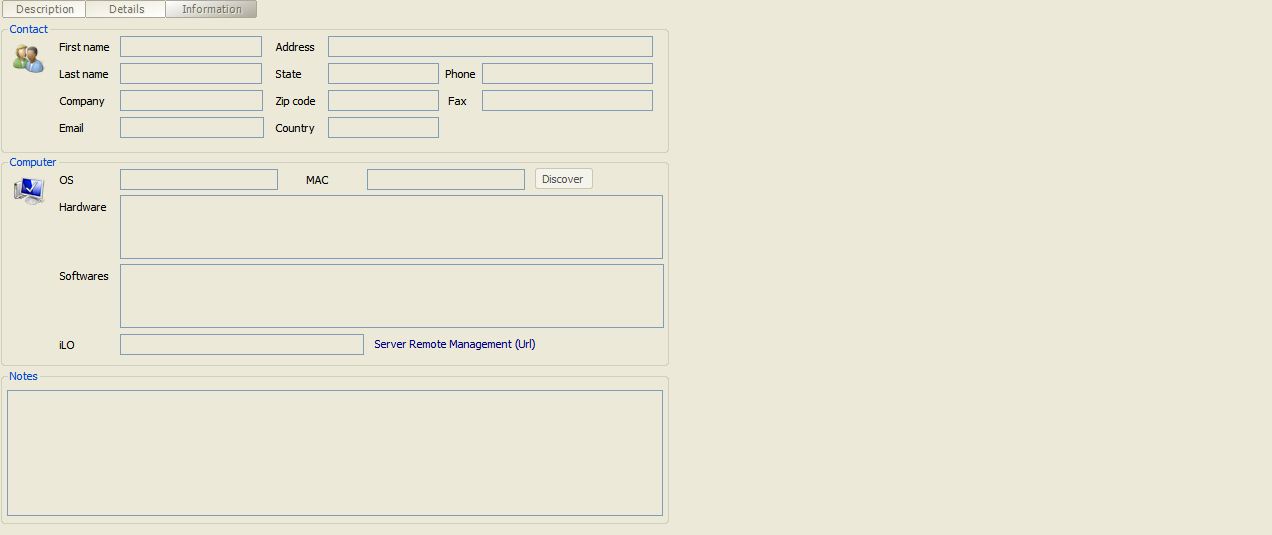Click the Zip code field
1272x535 pixels.
[383, 101]
